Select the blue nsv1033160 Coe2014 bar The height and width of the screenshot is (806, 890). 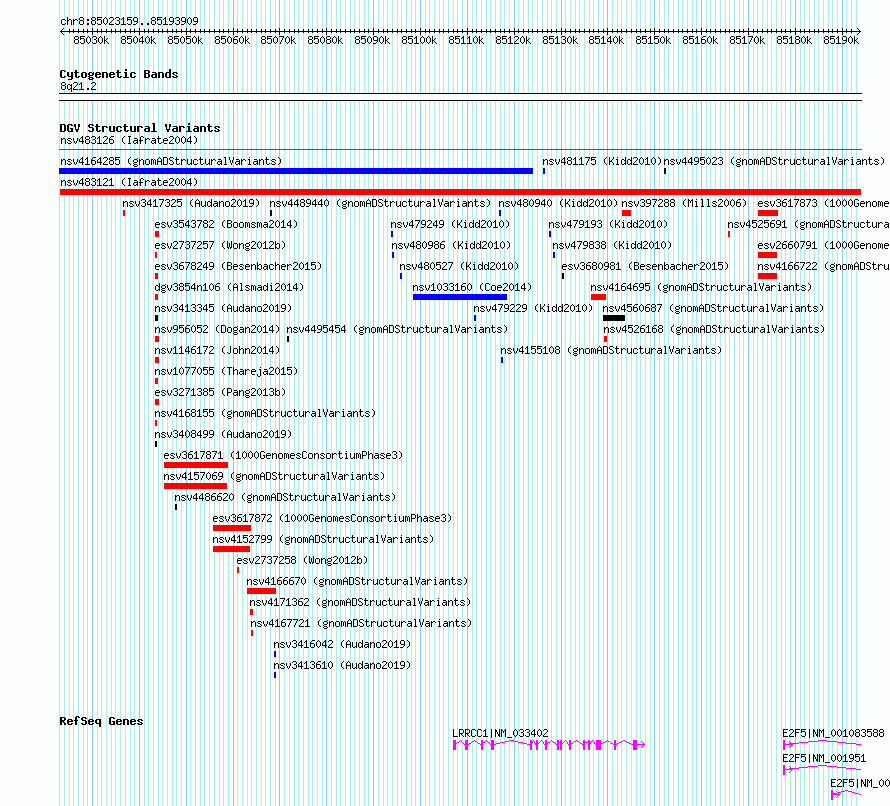coord(460,297)
